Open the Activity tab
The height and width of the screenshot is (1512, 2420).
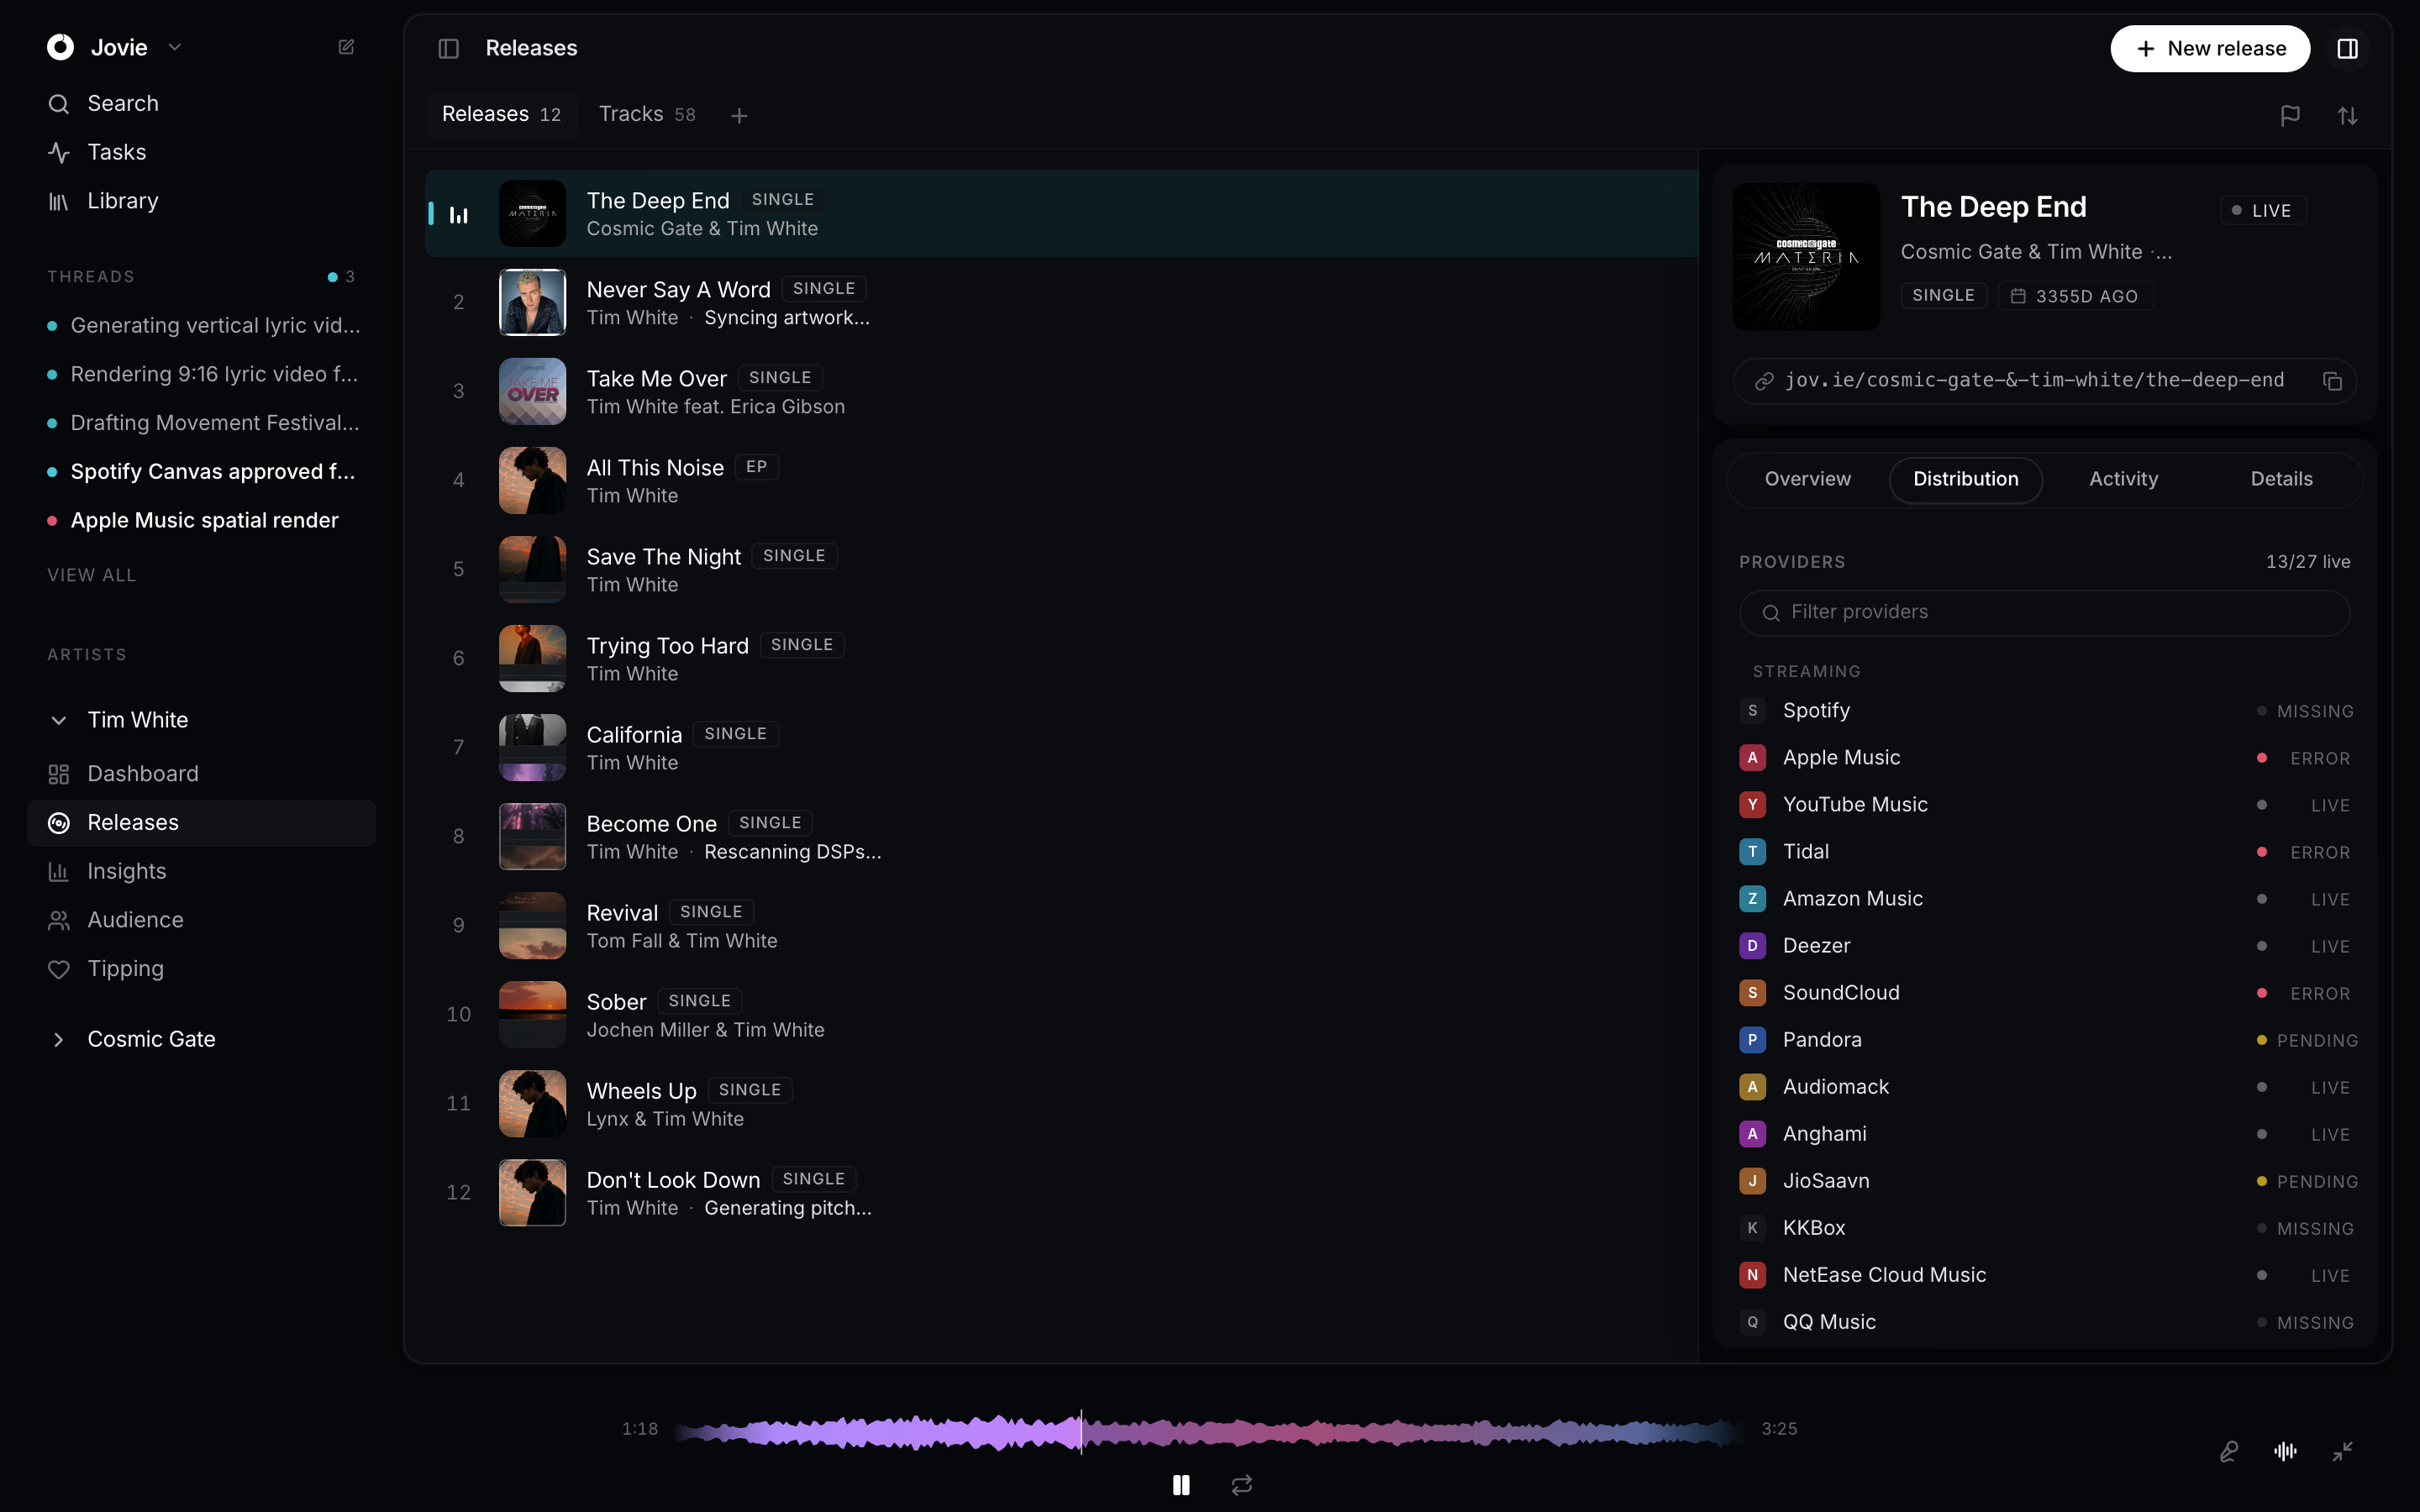click(x=2124, y=480)
